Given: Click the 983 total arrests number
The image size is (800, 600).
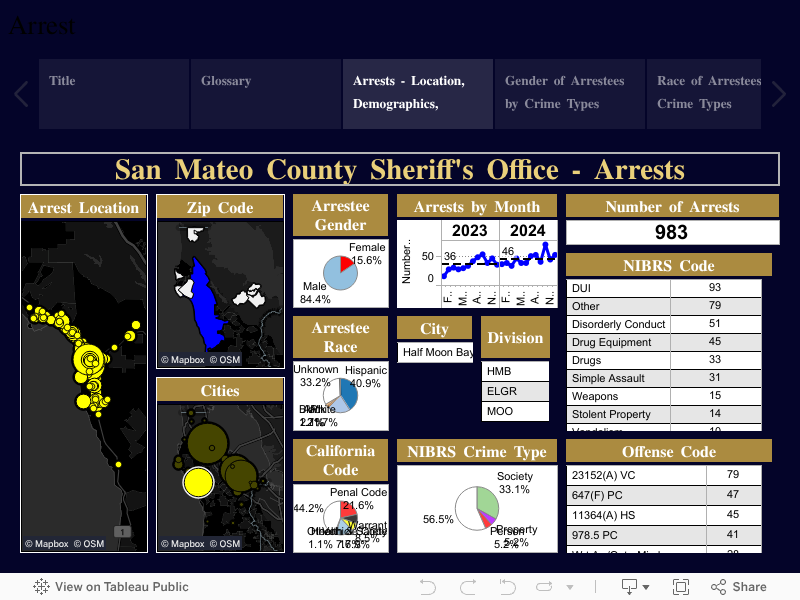Looking at the screenshot, I should (671, 232).
